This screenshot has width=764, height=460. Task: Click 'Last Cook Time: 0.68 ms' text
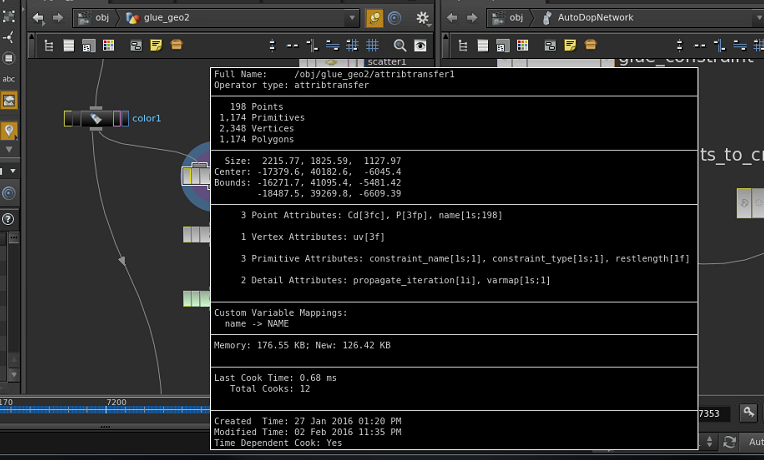[275, 378]
